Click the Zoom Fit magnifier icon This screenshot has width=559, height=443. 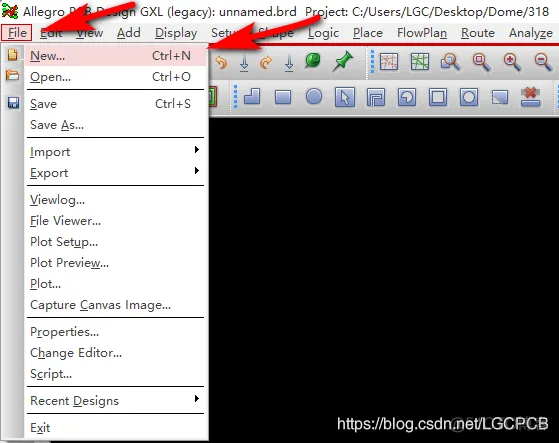point(481,61)
